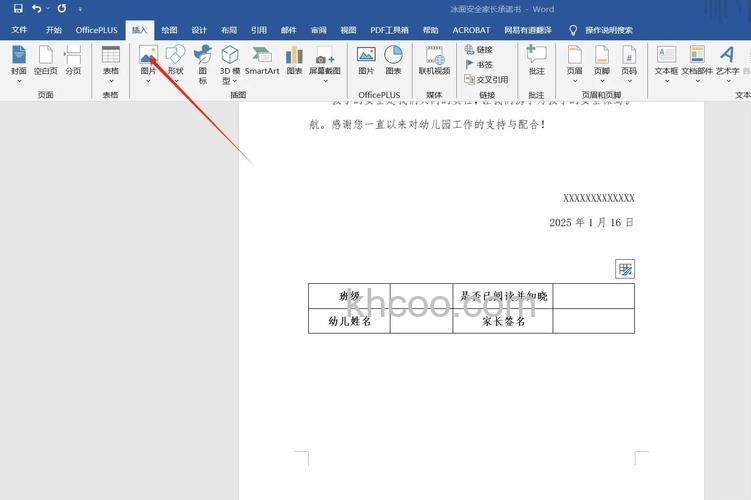Screen dimensions: 751x500
Task: Open the 帮助 tab
Action: 431,30
